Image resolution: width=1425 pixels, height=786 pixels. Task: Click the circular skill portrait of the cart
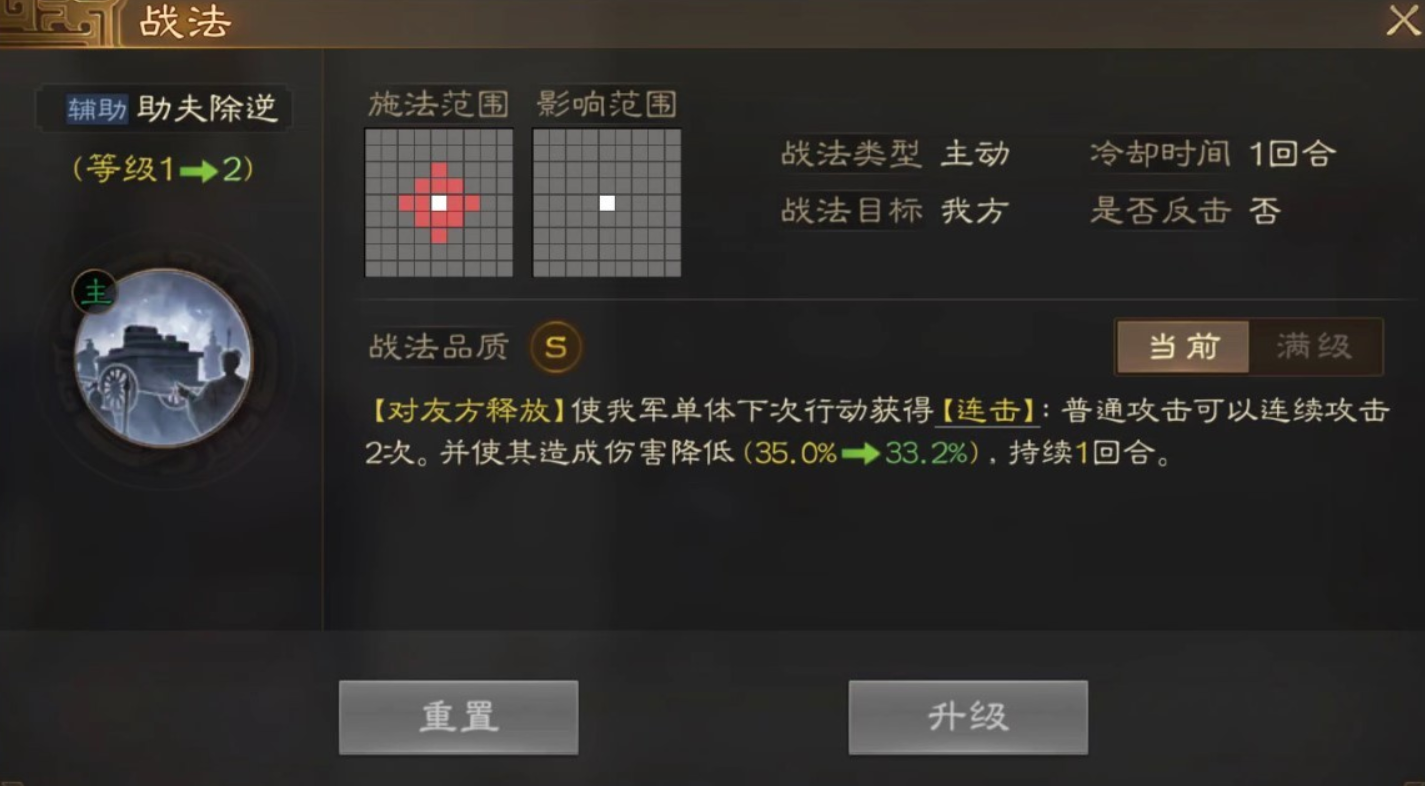click(163, 358)
